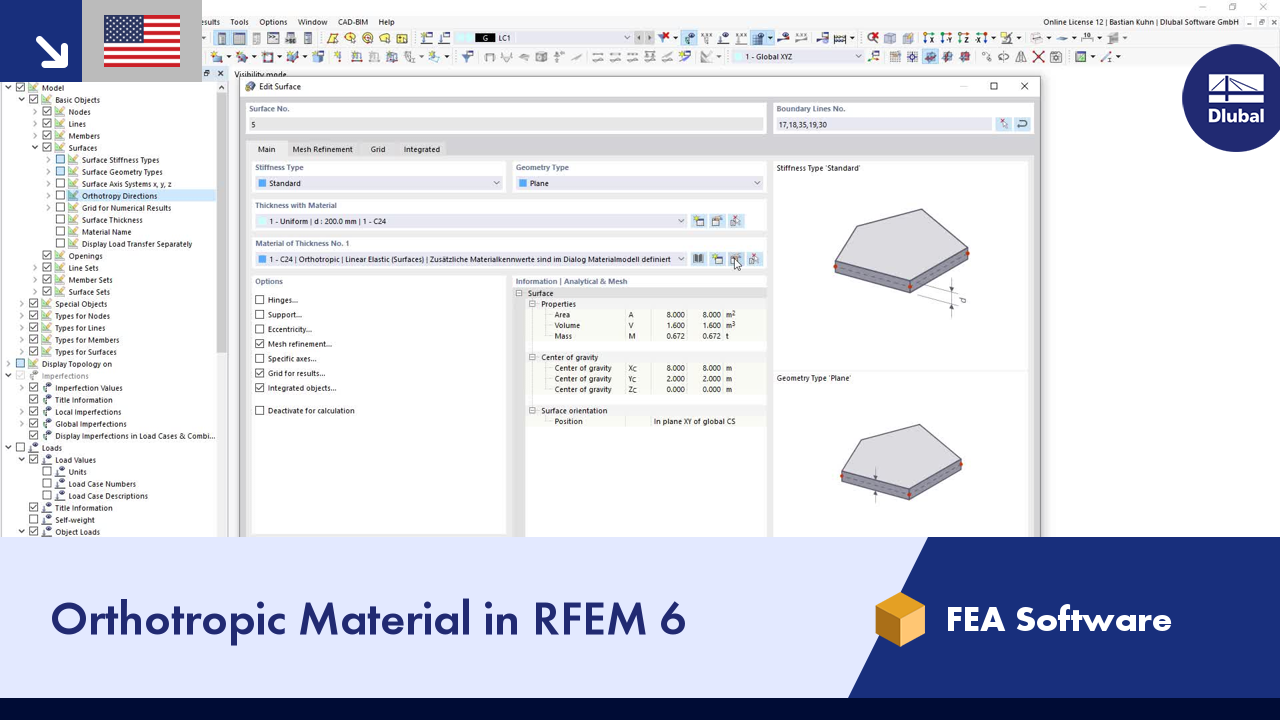1280x720 pixels.
Task: Enable the Eccentricity option checkbox
Action: click(x=260, y=329)
